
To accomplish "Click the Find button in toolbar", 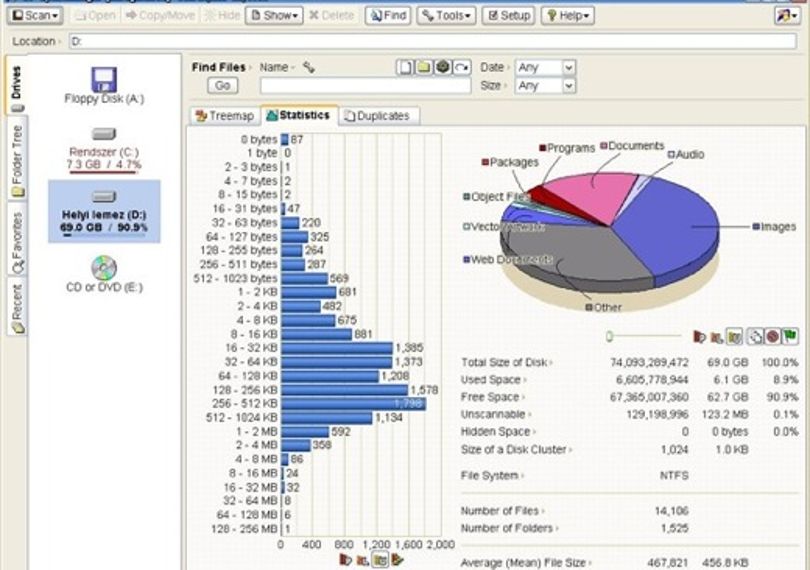I will click(388, 16).
